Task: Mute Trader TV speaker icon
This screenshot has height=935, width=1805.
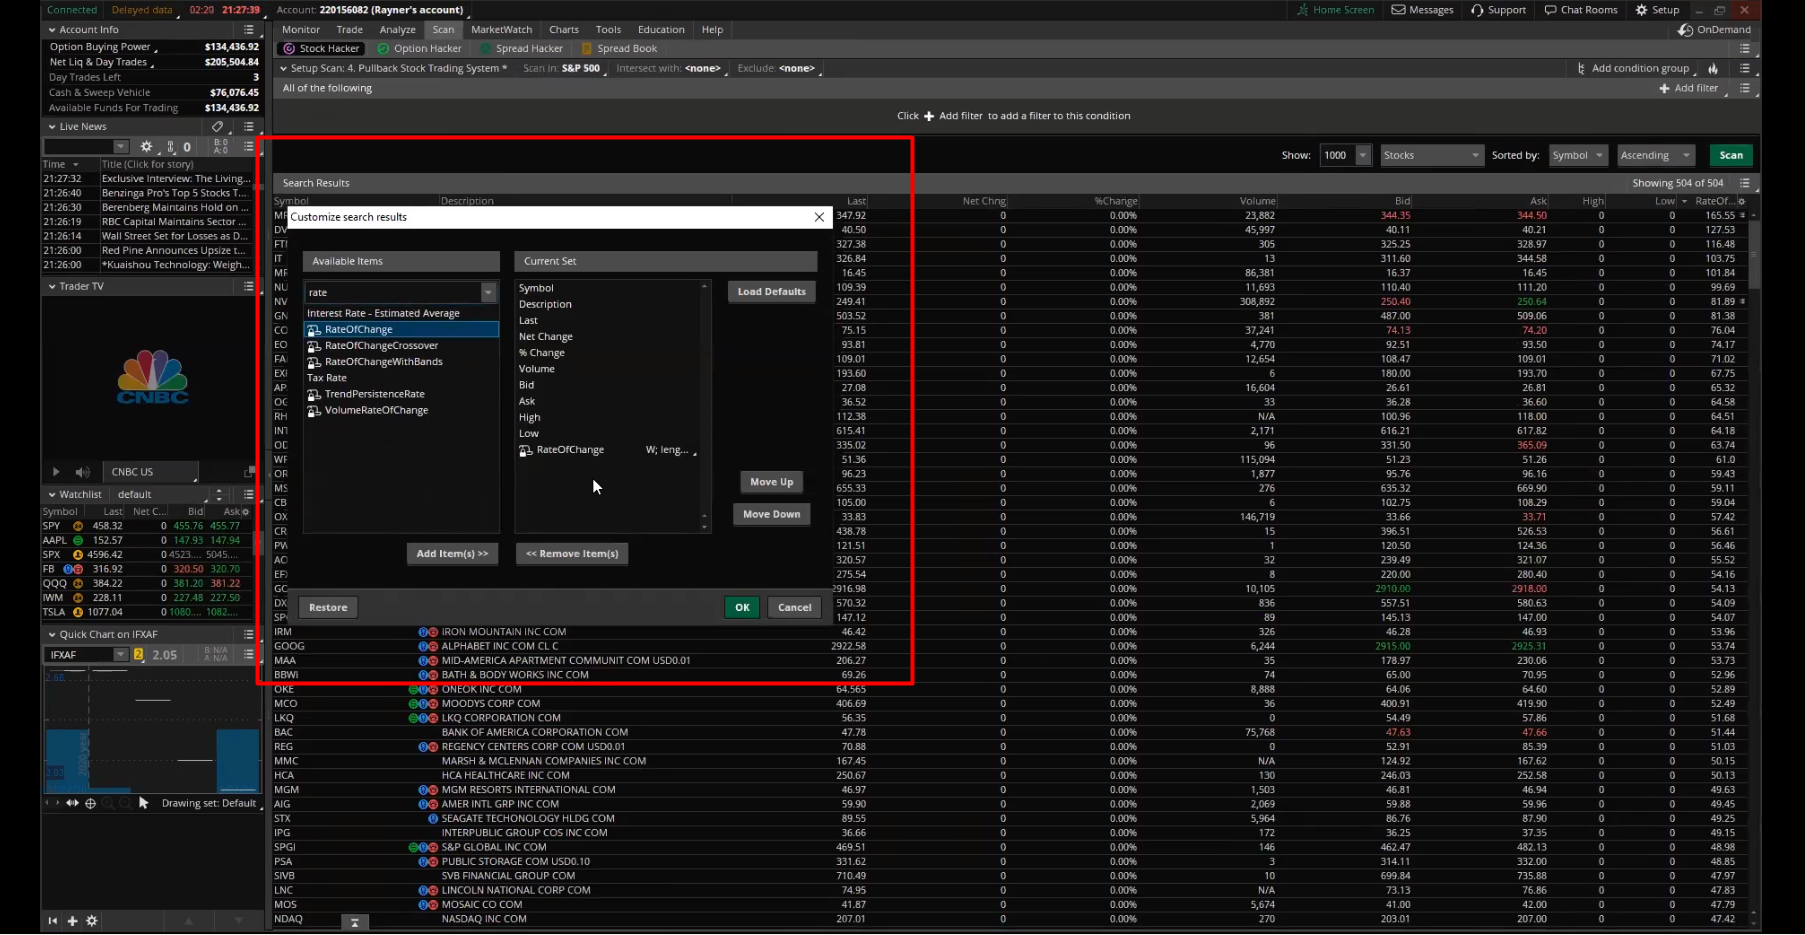Action: 83,472
